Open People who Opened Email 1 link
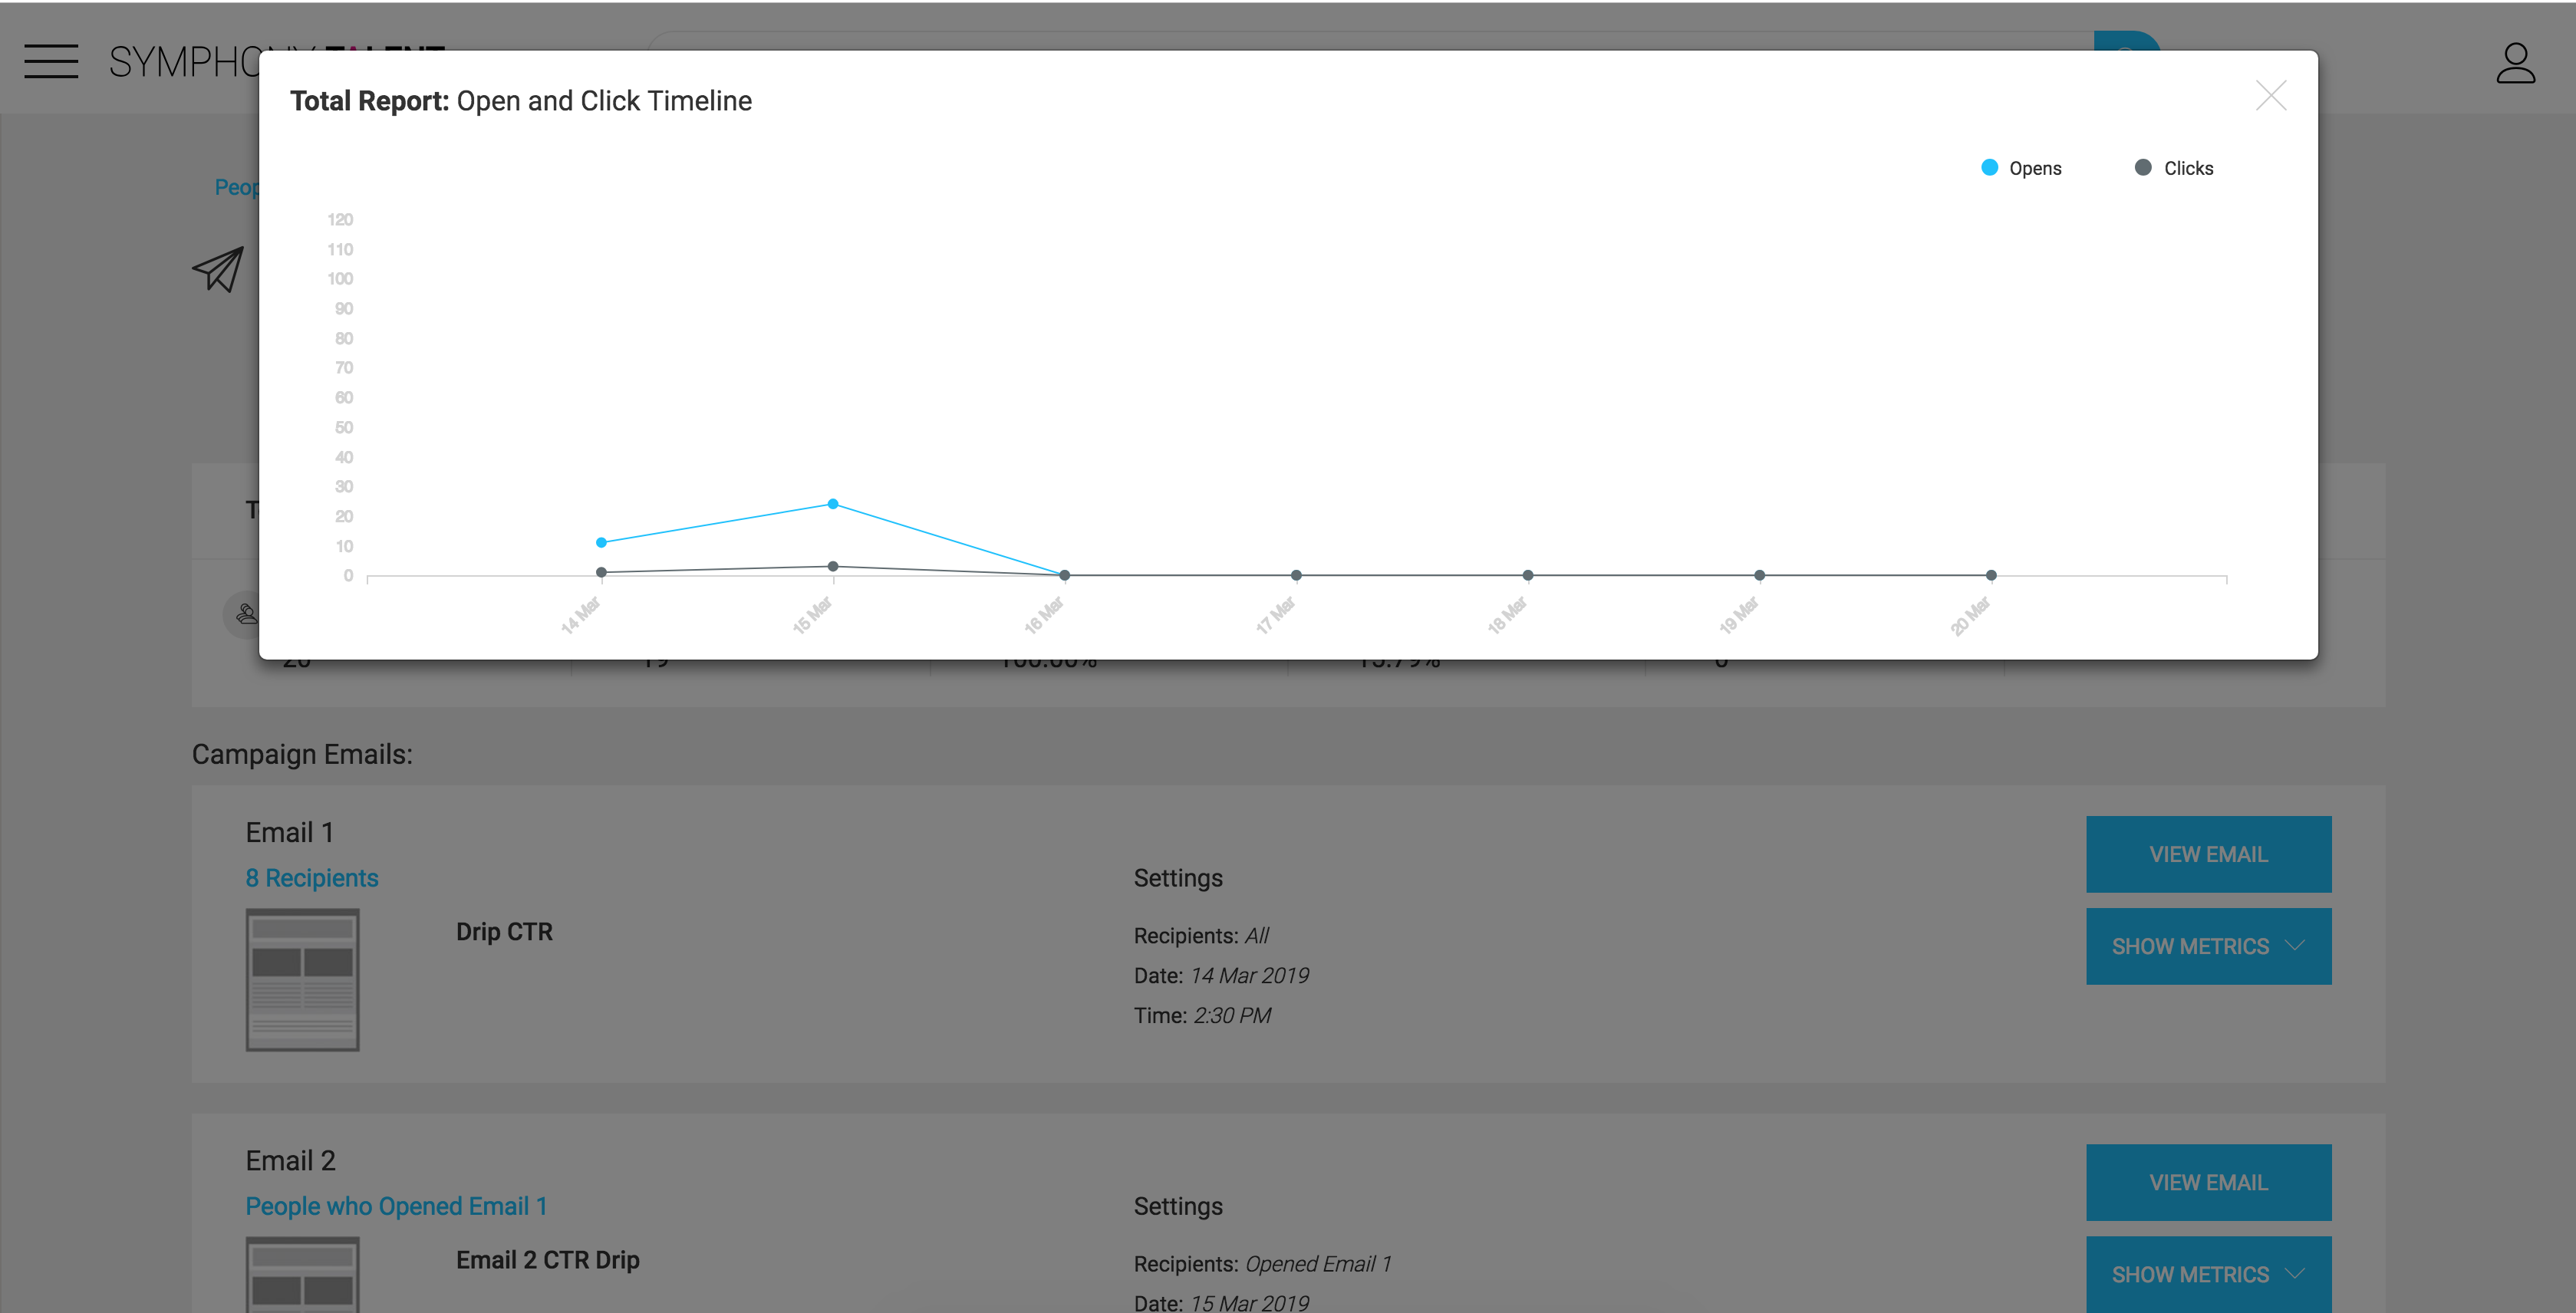 pos(396,1206)
